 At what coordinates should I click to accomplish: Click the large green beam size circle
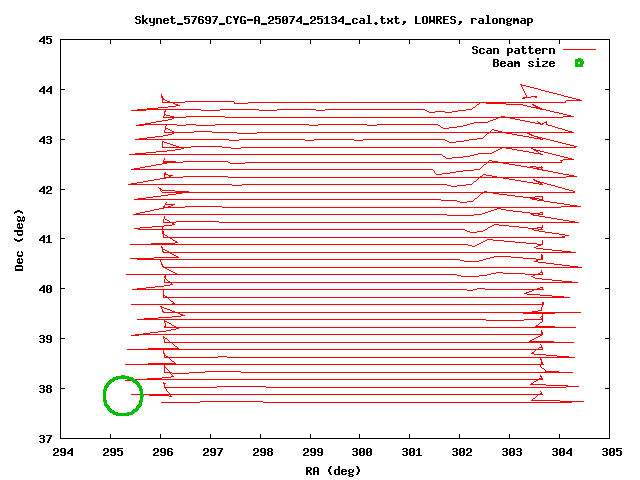123,396
